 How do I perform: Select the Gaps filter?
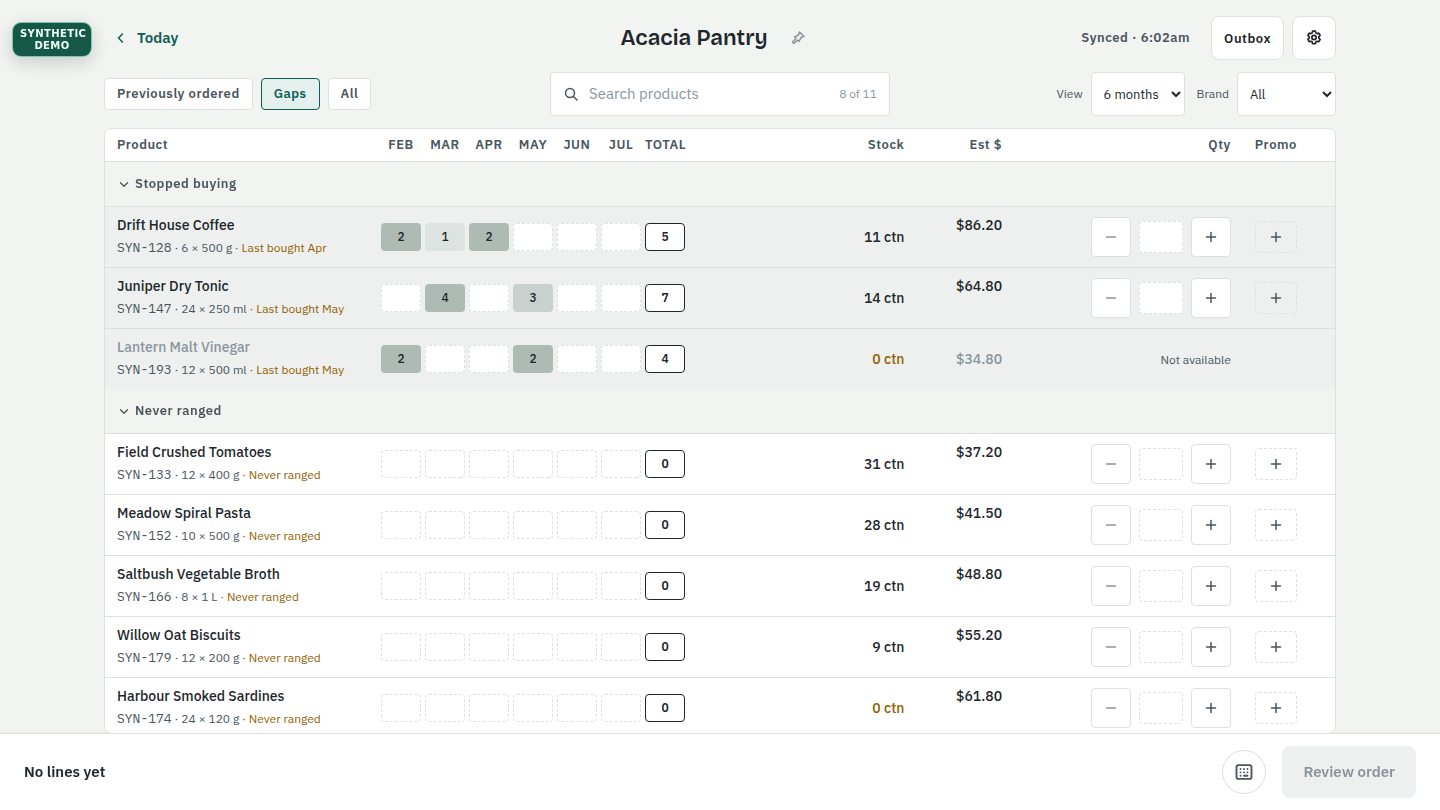(x=290, y=94)
